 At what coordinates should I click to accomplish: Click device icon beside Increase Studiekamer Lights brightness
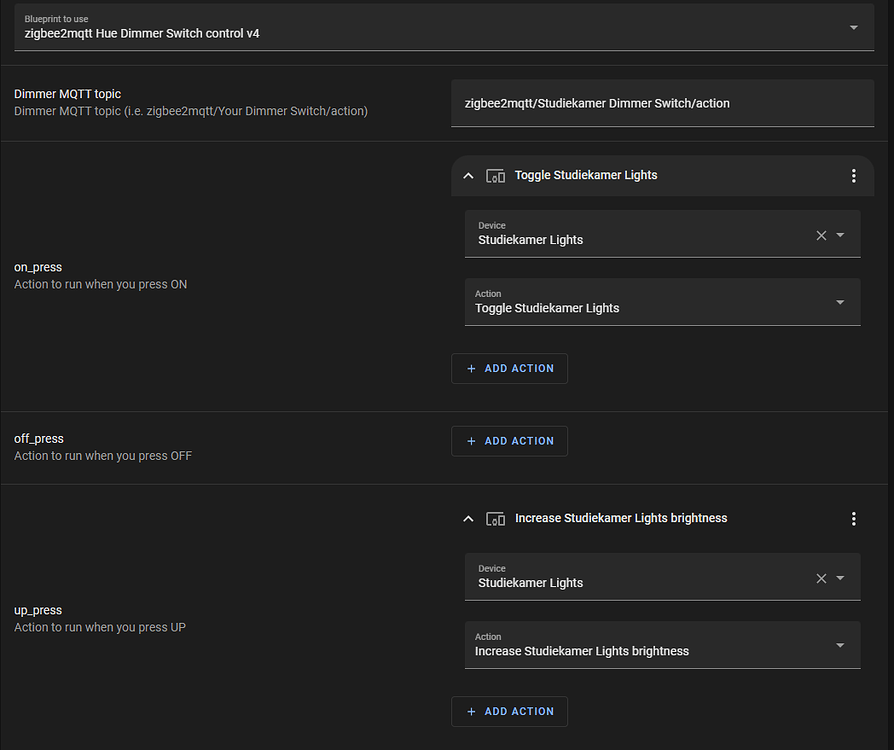(495, 519)
